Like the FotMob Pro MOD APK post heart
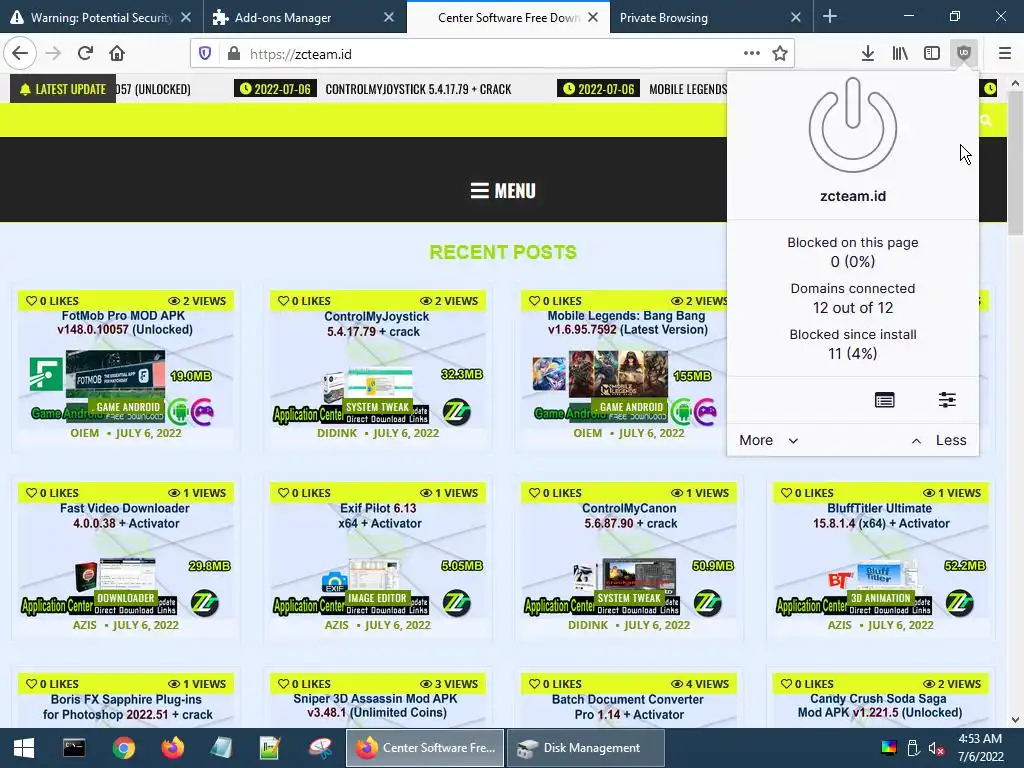The width and height of the screenshot is (1024, 768). 31,300
